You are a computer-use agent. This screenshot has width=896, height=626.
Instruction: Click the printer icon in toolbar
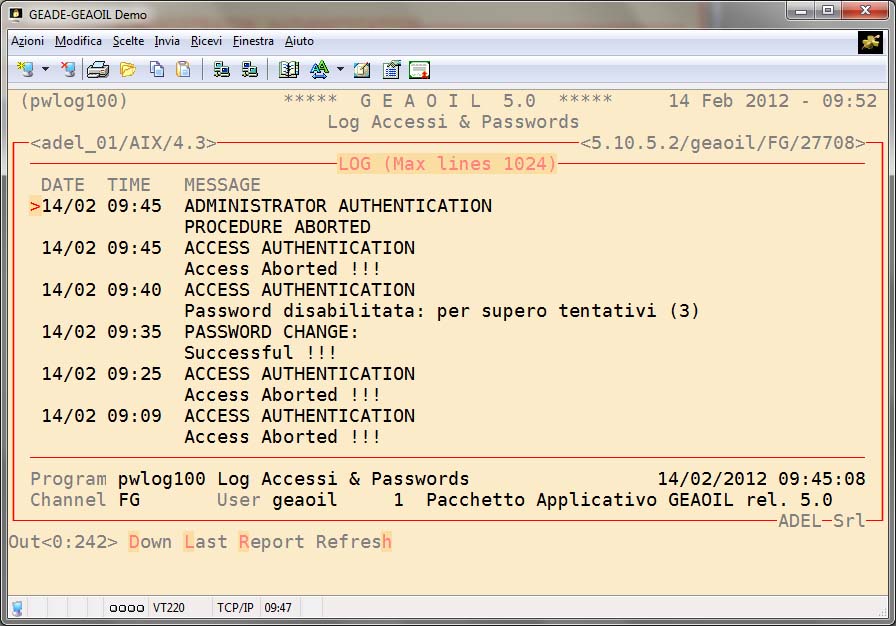point(97,70)
